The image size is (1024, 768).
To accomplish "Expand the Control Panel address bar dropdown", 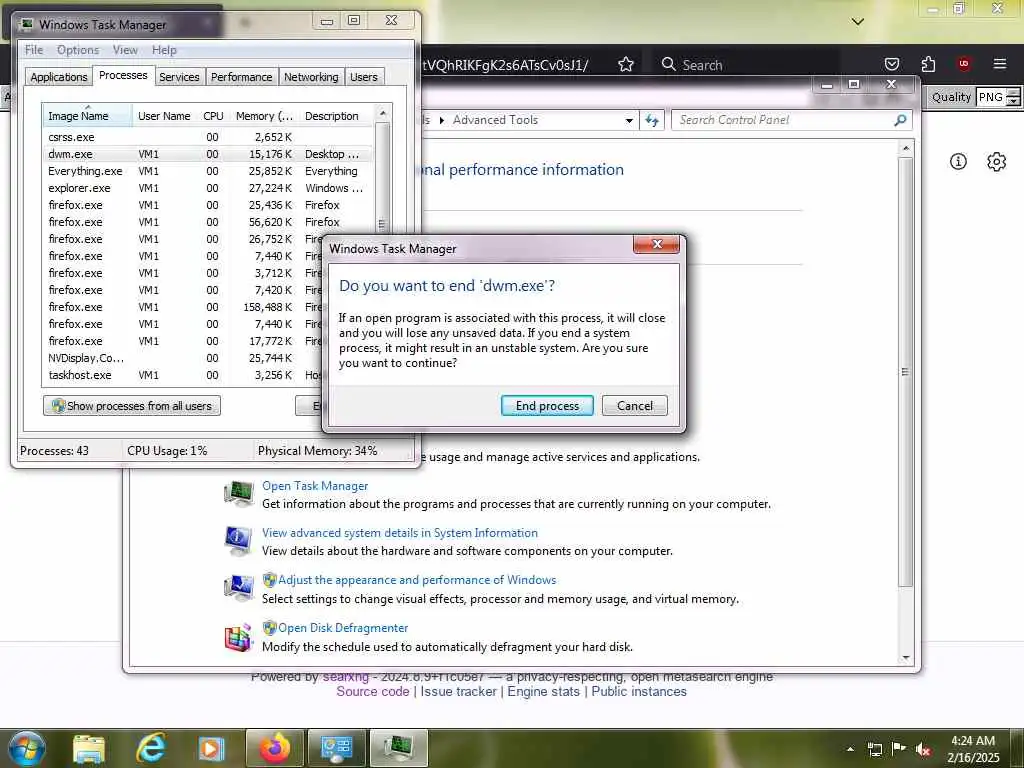I will pos(629,120).
